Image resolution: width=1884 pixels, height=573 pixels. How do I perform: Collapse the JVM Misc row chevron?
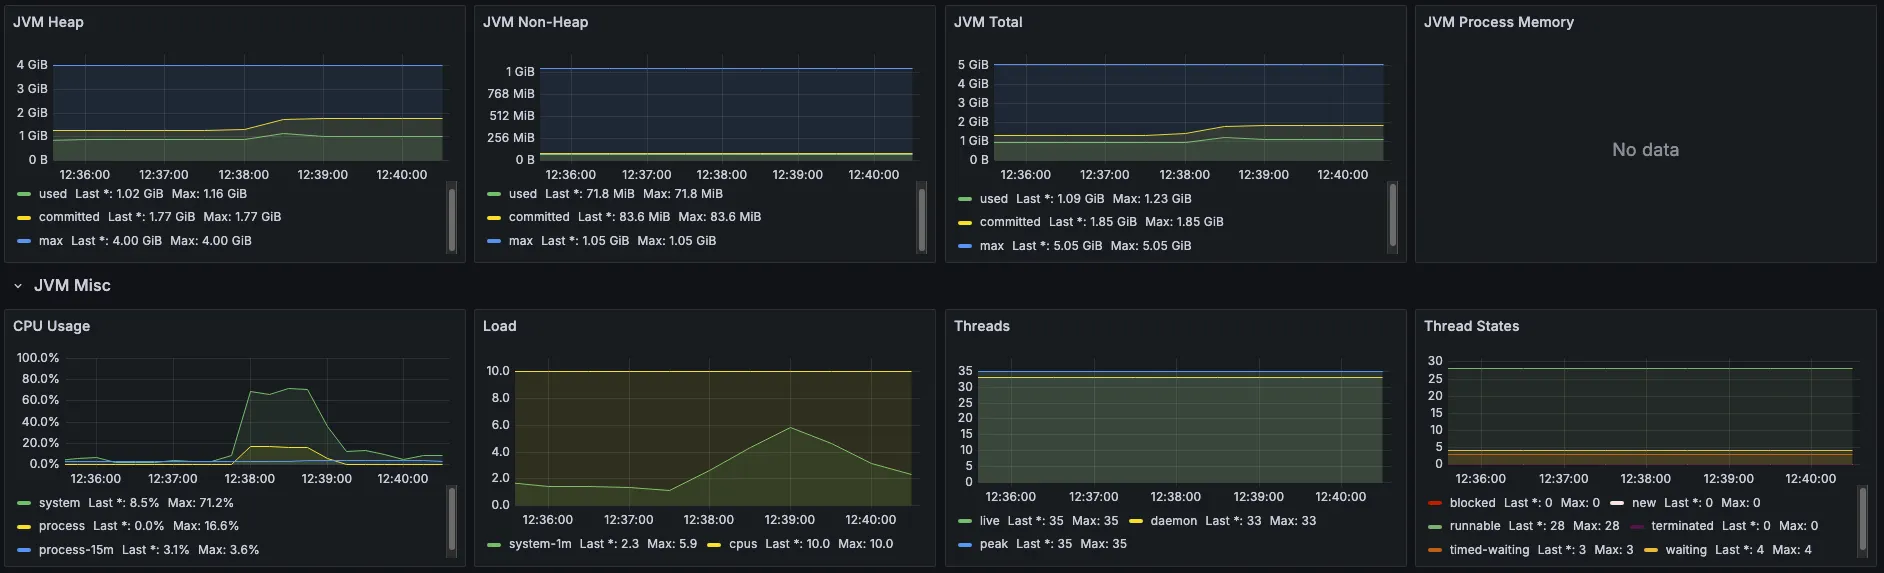pos(18,286)
